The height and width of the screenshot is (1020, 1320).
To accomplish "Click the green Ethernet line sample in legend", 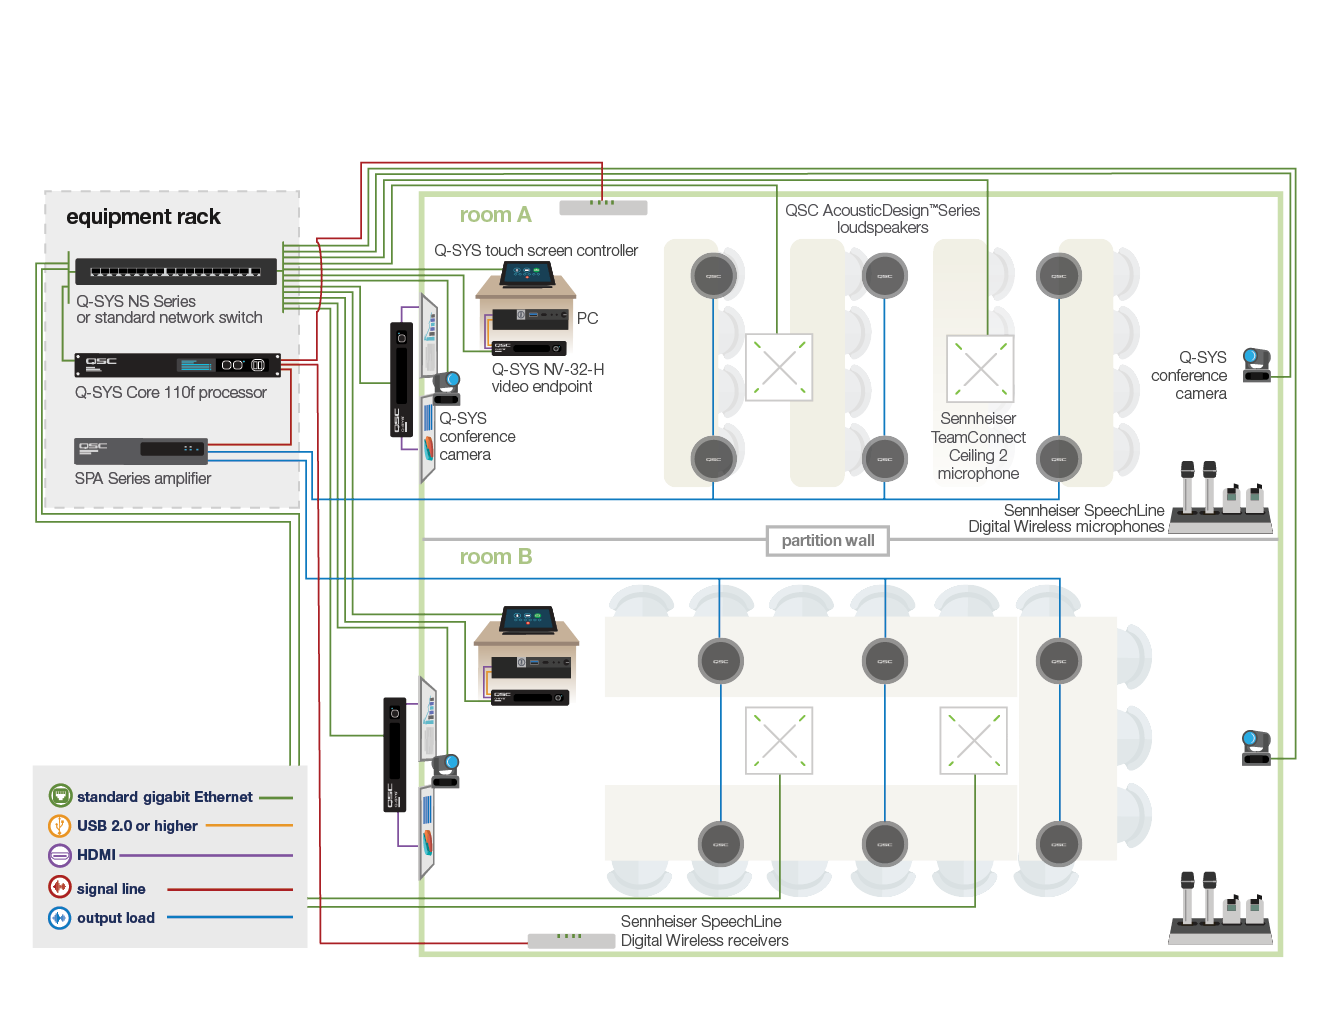I will (x=276, y=798).
